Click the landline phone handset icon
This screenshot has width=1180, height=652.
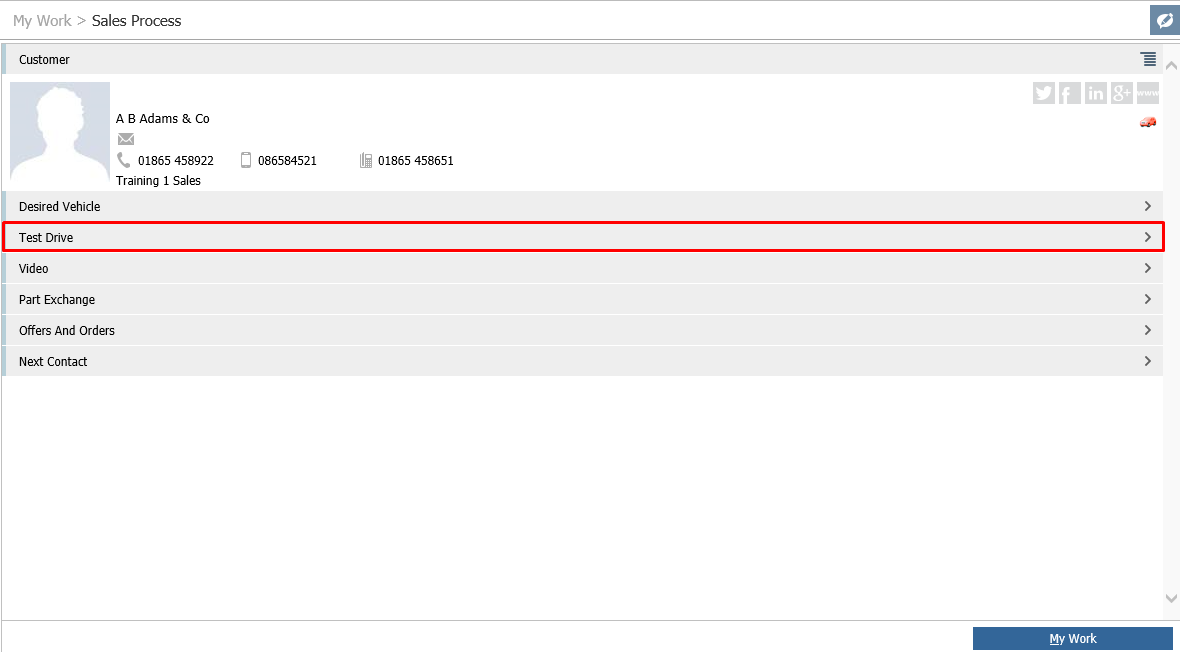coord(124,160)
